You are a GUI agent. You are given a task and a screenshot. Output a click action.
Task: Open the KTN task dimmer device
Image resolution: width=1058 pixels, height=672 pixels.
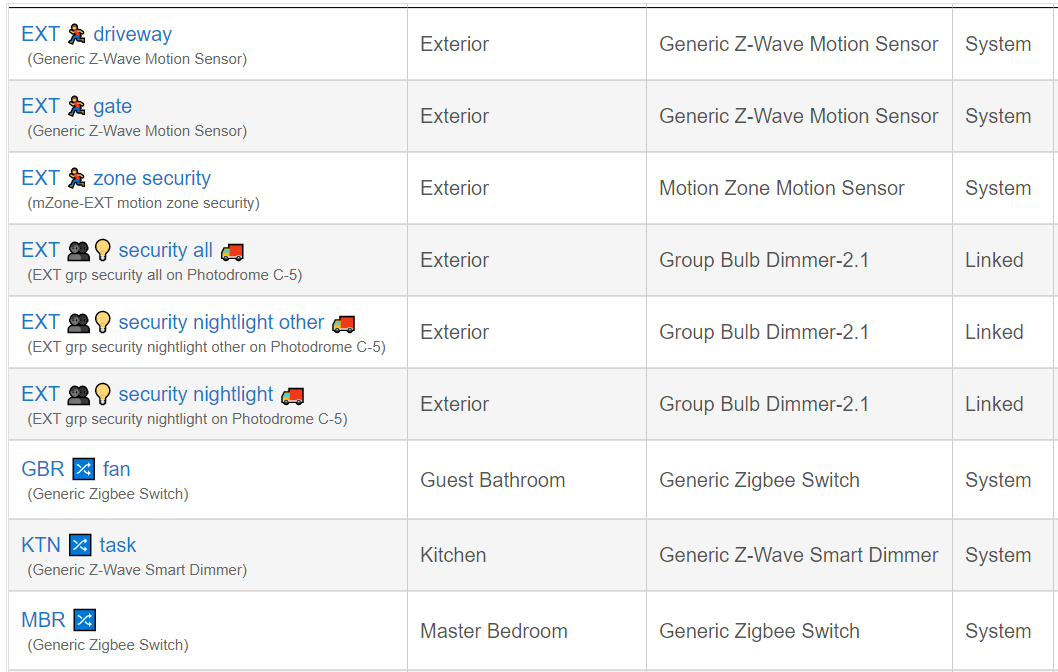pos(78,544)
